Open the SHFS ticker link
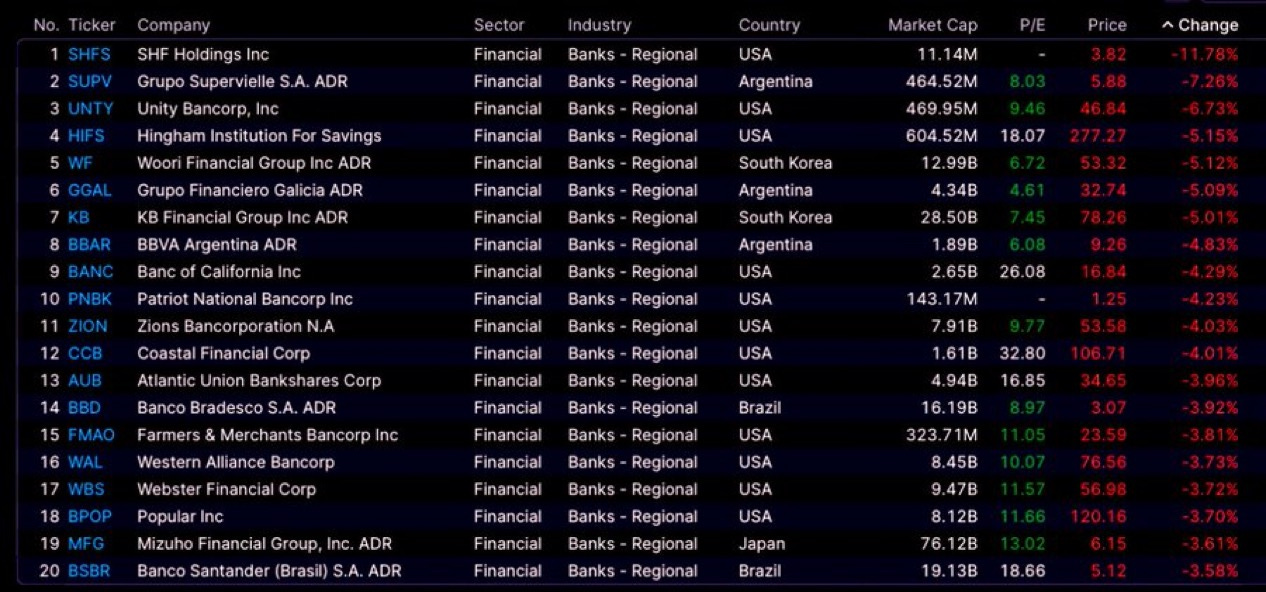The height and width of the screenshot is (592, 1266). pyautogui.click(x=89, y=55)
